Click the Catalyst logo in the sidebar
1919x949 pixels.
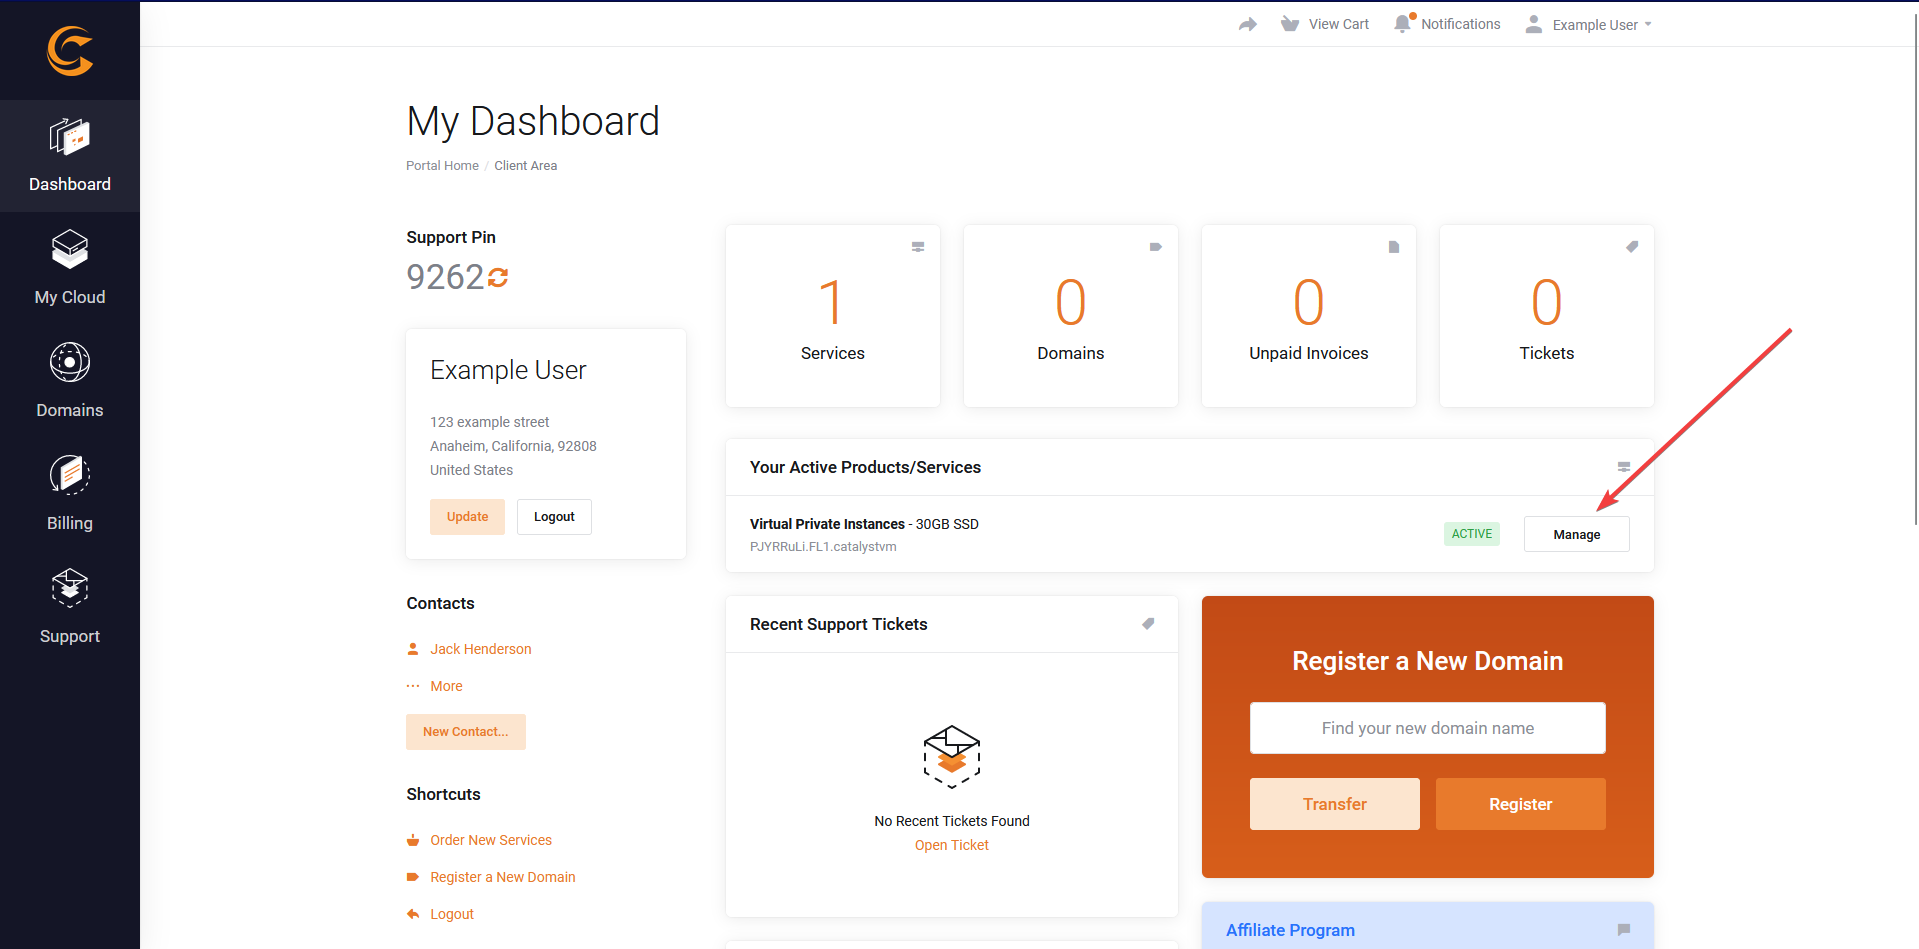[x=70, y=51]
